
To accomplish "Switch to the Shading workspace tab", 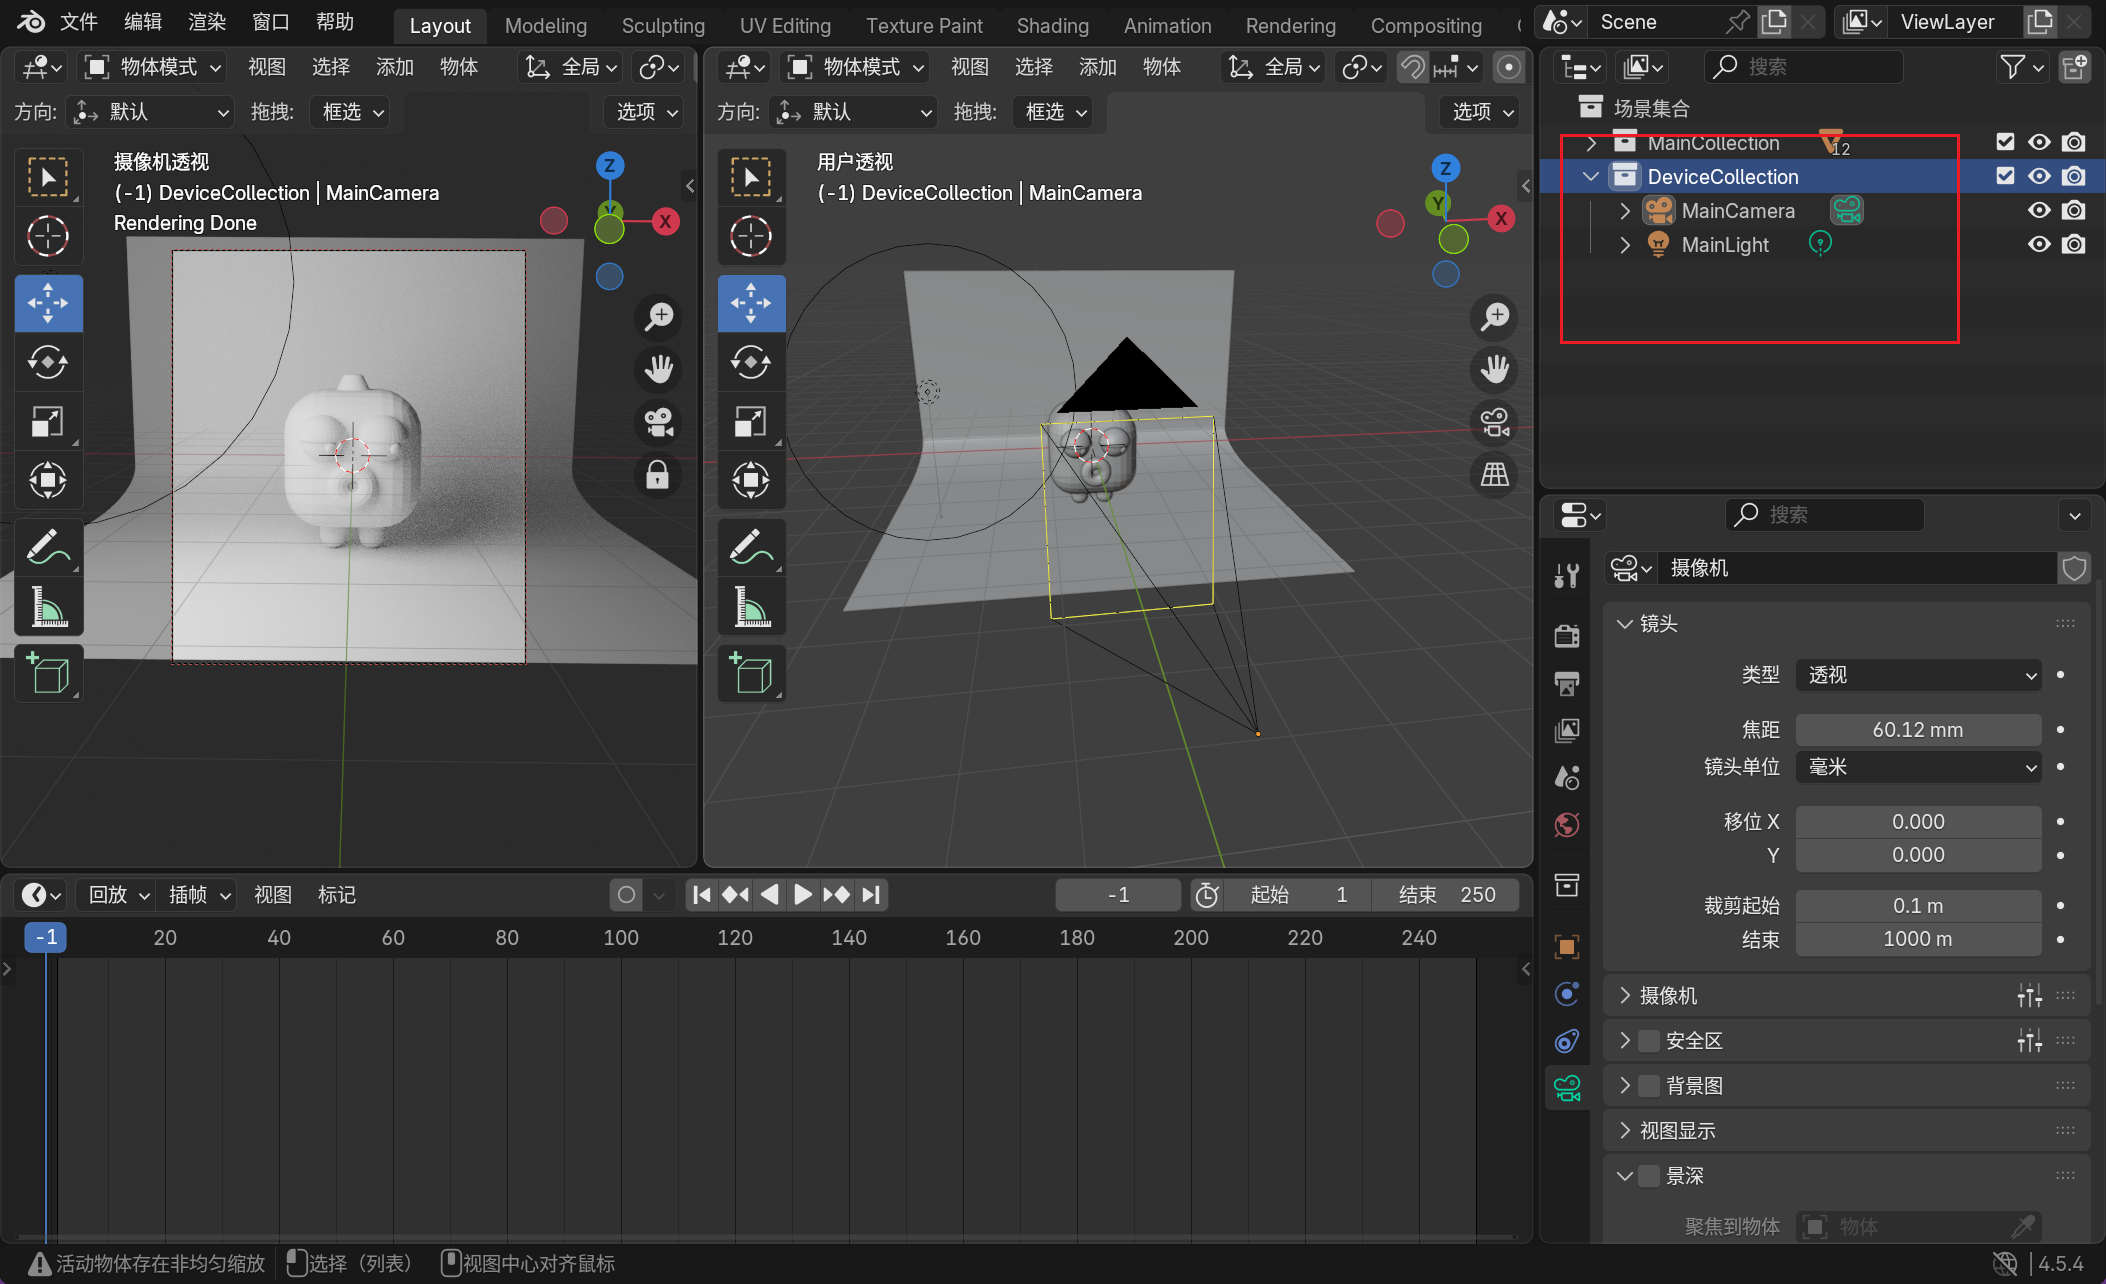I will pyautogui.click(x=1052, y=25).
